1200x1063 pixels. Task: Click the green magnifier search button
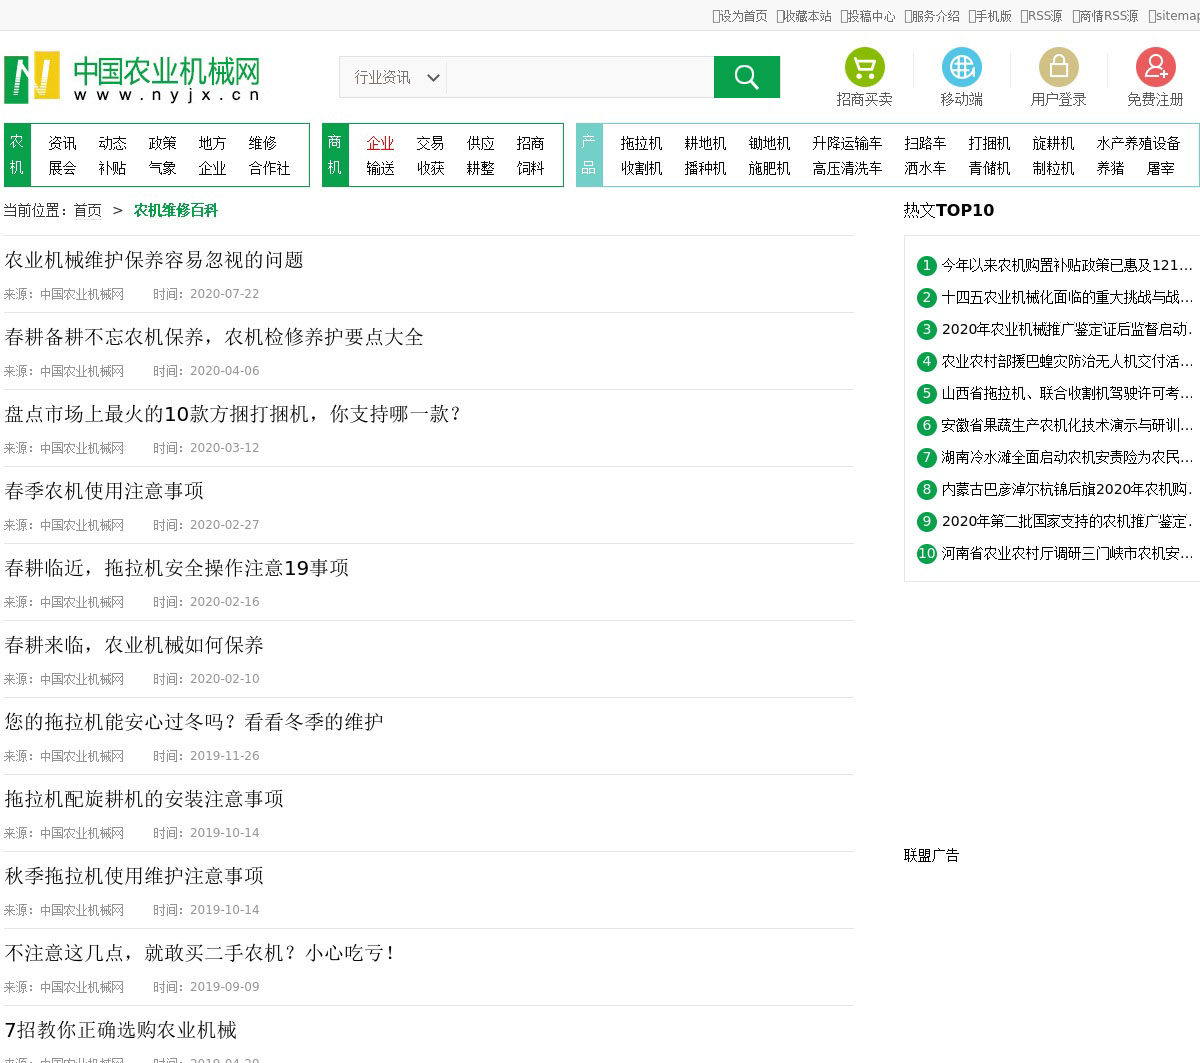[x=746, y=77]
